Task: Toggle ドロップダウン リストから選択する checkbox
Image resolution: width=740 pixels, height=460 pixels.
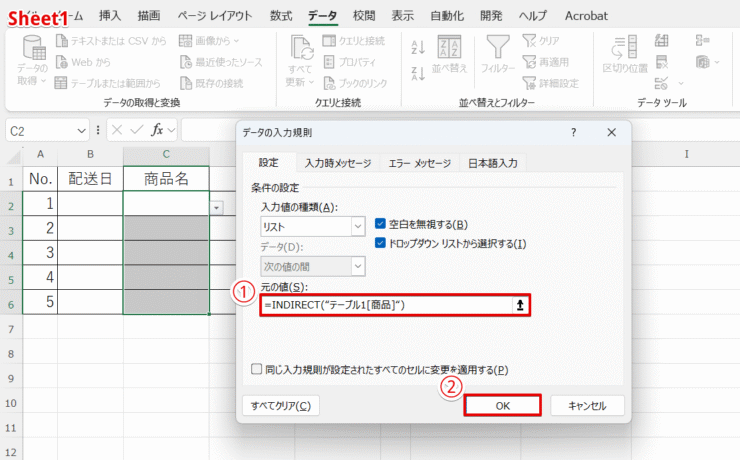Action: (x=380, y=243)
